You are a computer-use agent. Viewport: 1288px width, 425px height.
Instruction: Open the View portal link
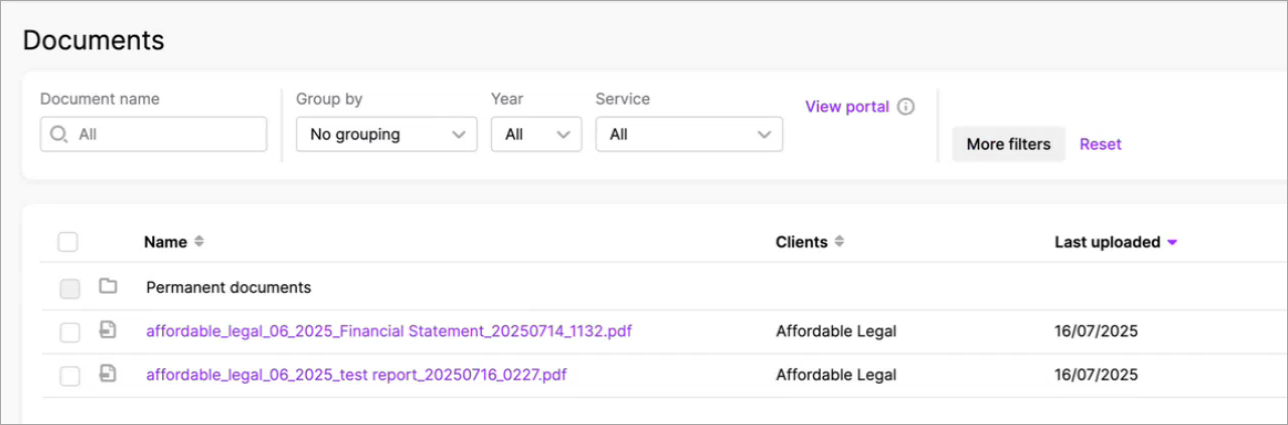pyautogui.click(x=846, y=107)
